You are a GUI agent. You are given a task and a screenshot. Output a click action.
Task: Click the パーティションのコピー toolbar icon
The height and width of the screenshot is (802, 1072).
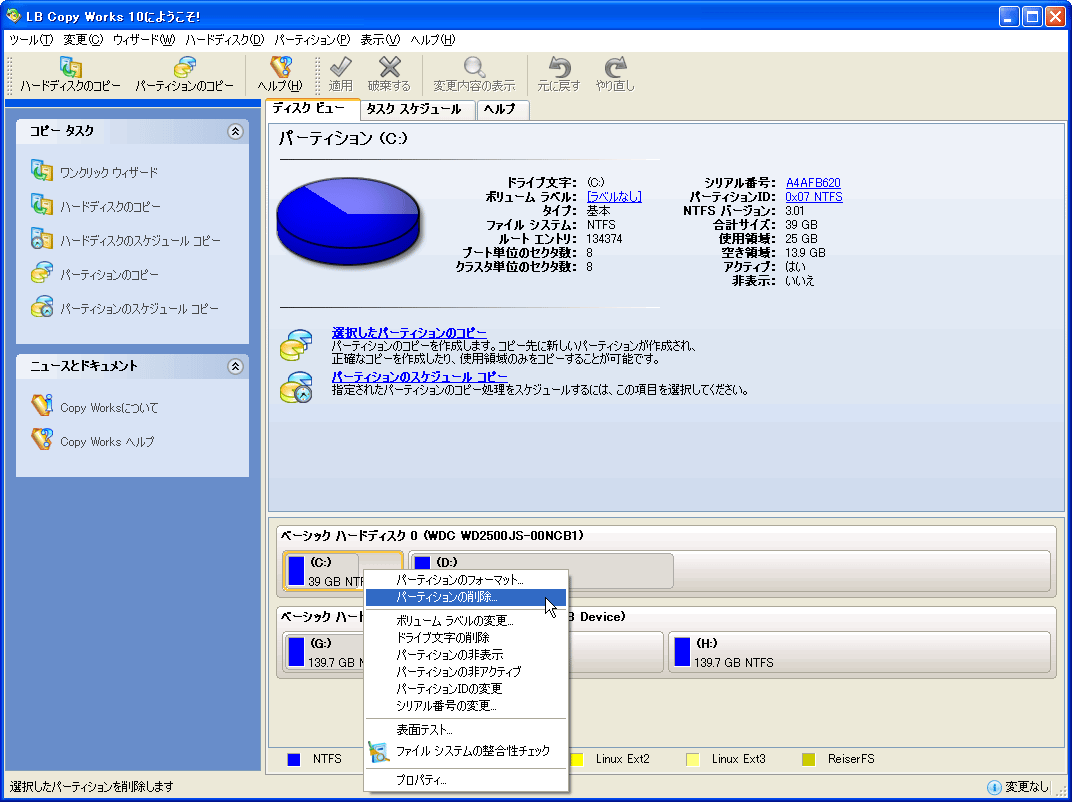tap(185, 67)
